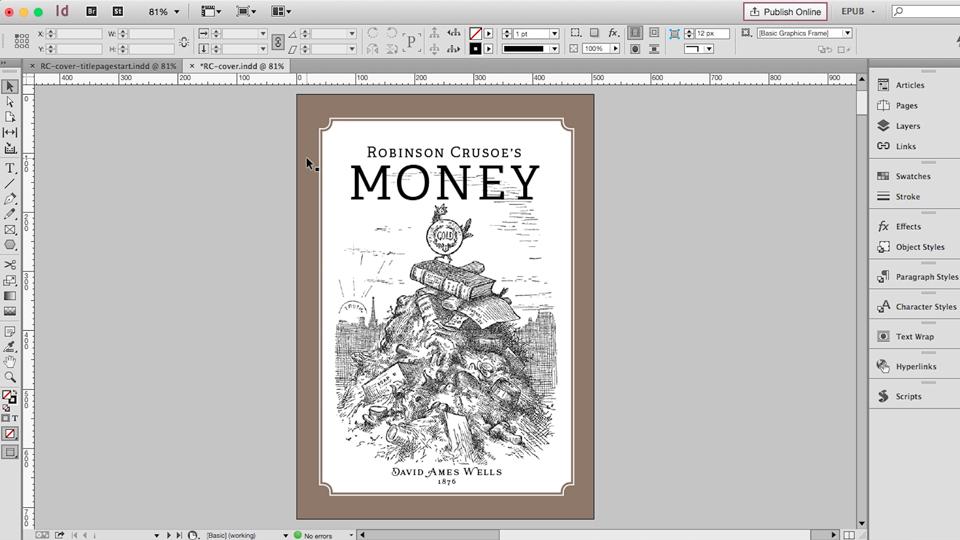Click the fill and stroke swatch in toolbox

click(9, 398)
